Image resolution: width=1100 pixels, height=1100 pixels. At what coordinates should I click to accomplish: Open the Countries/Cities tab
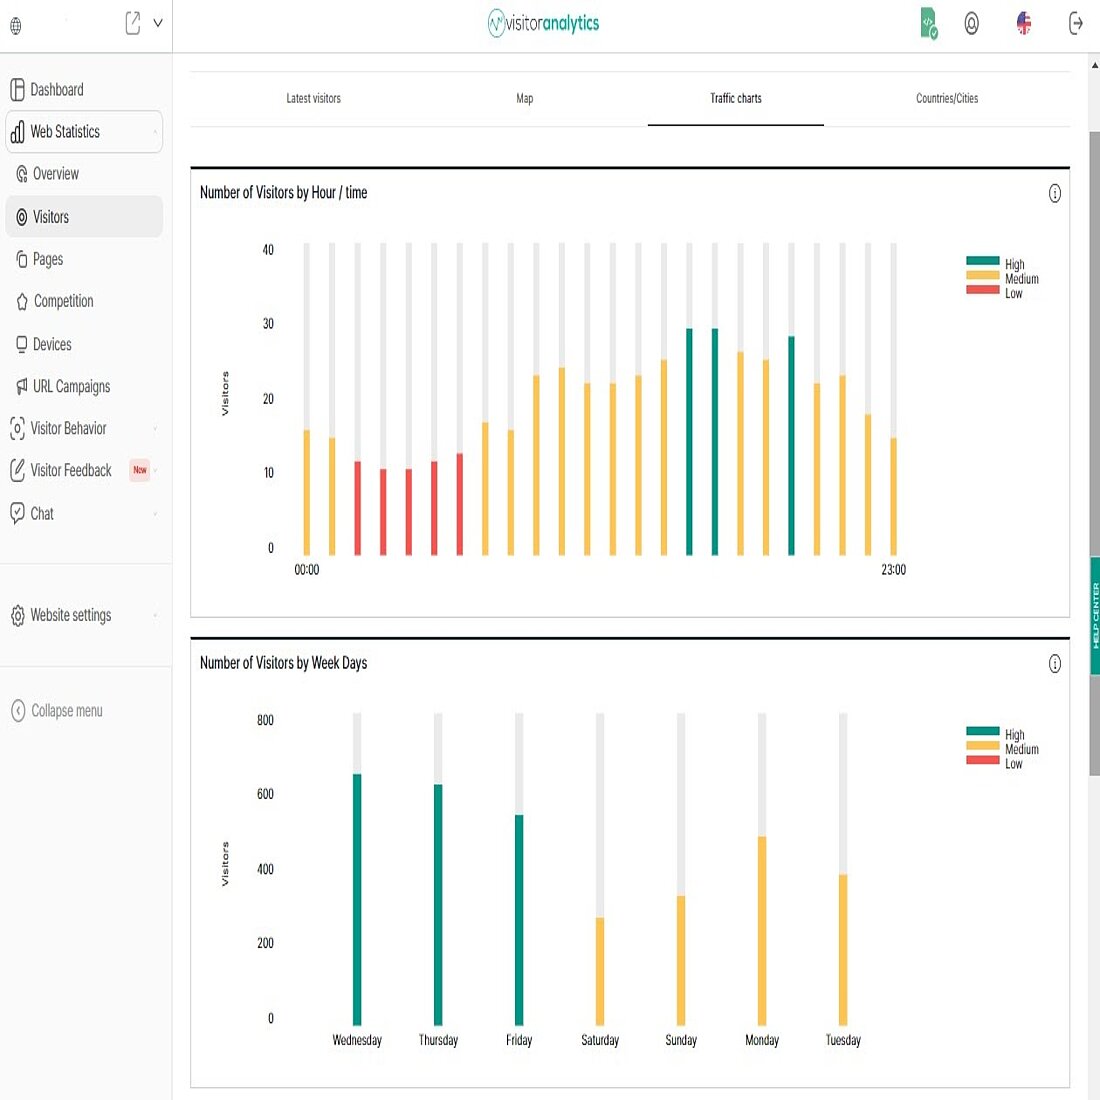946,98
